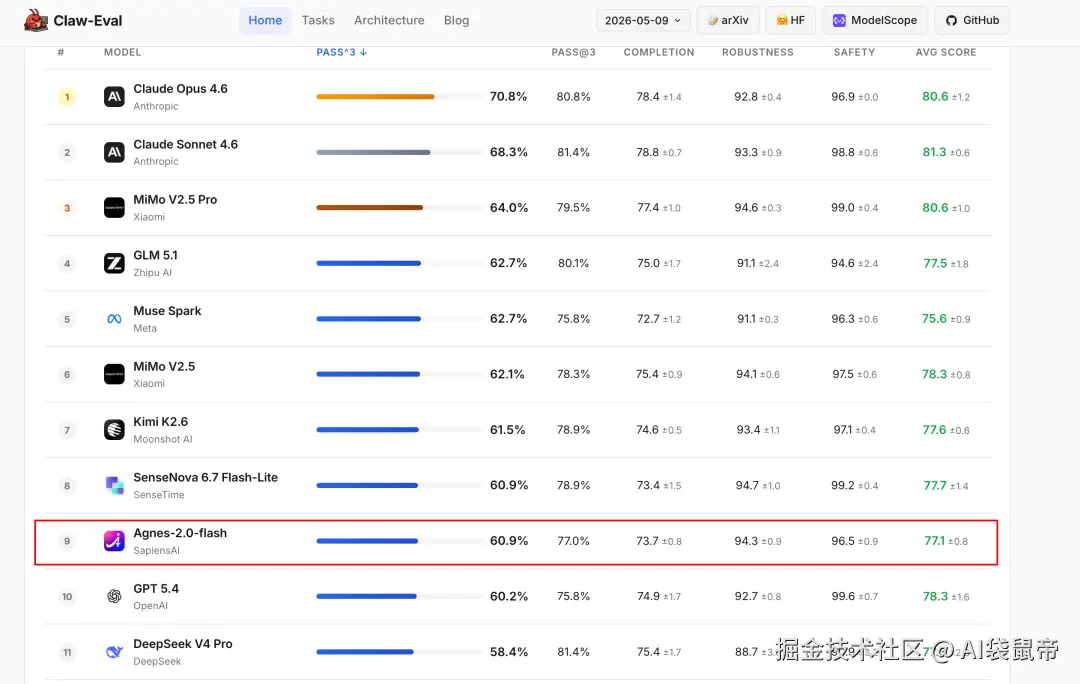Click the Xiaomi logo beside MiMo V2.5 Pro
Viewport: 1080px width, 684px height.
click(114, 207)
